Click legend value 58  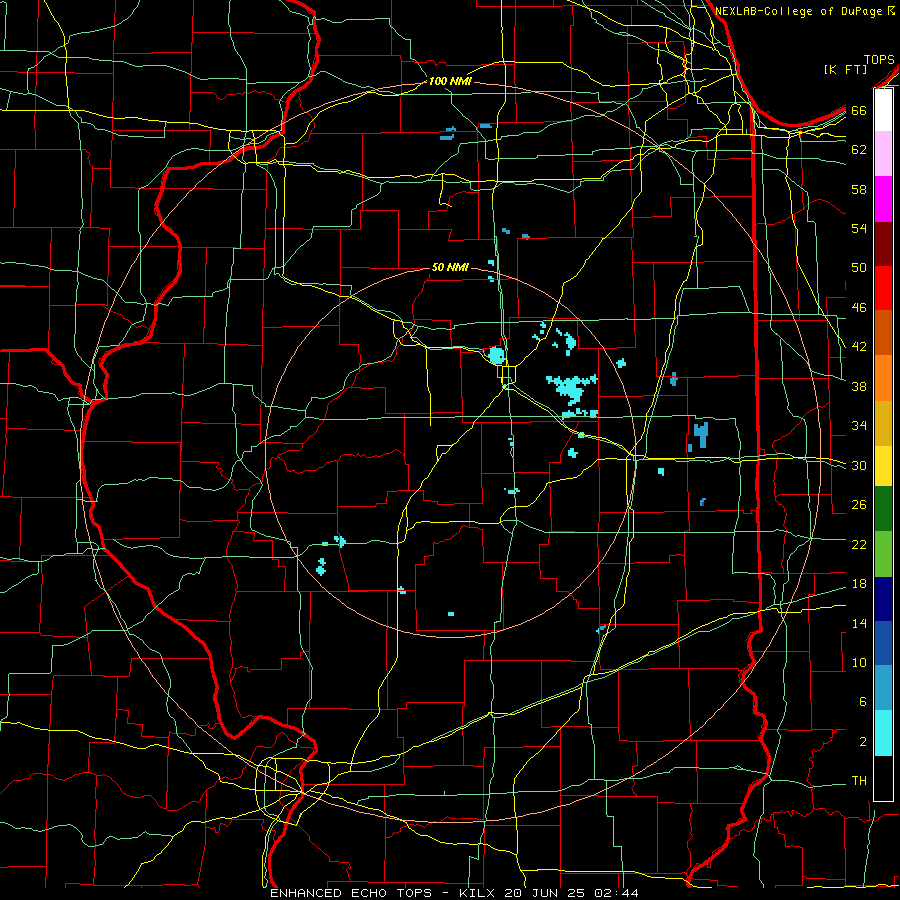click(859, 189)
